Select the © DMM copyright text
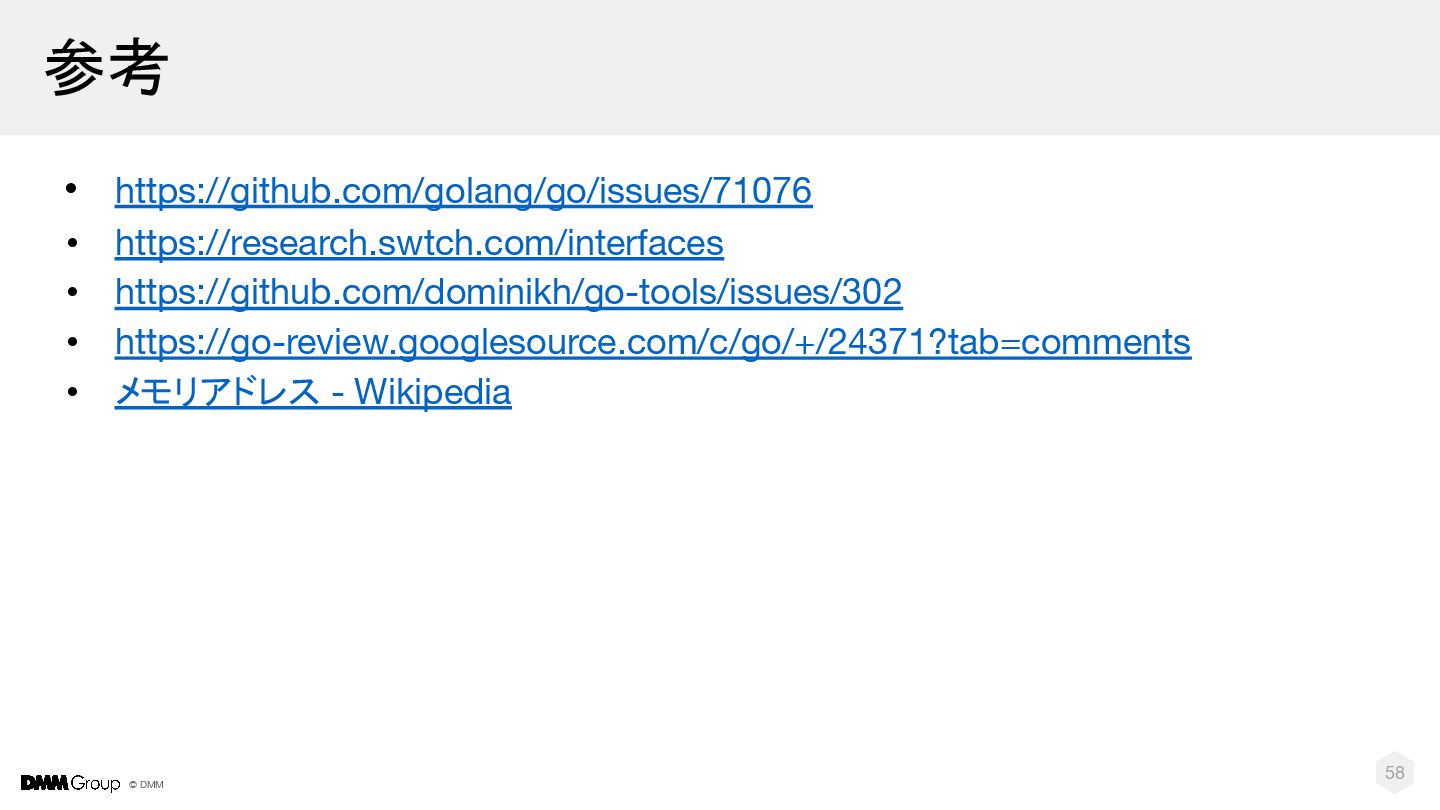 146,785
